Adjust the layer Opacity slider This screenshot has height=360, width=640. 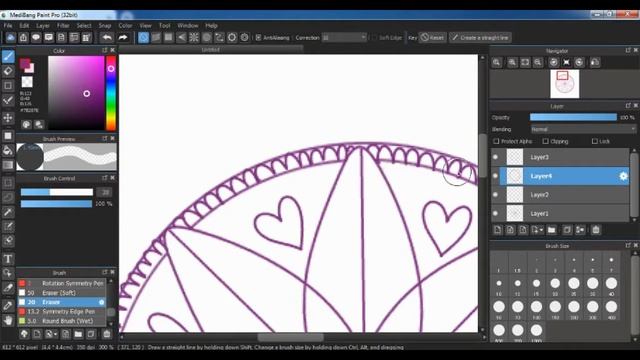tap(573, 117)
